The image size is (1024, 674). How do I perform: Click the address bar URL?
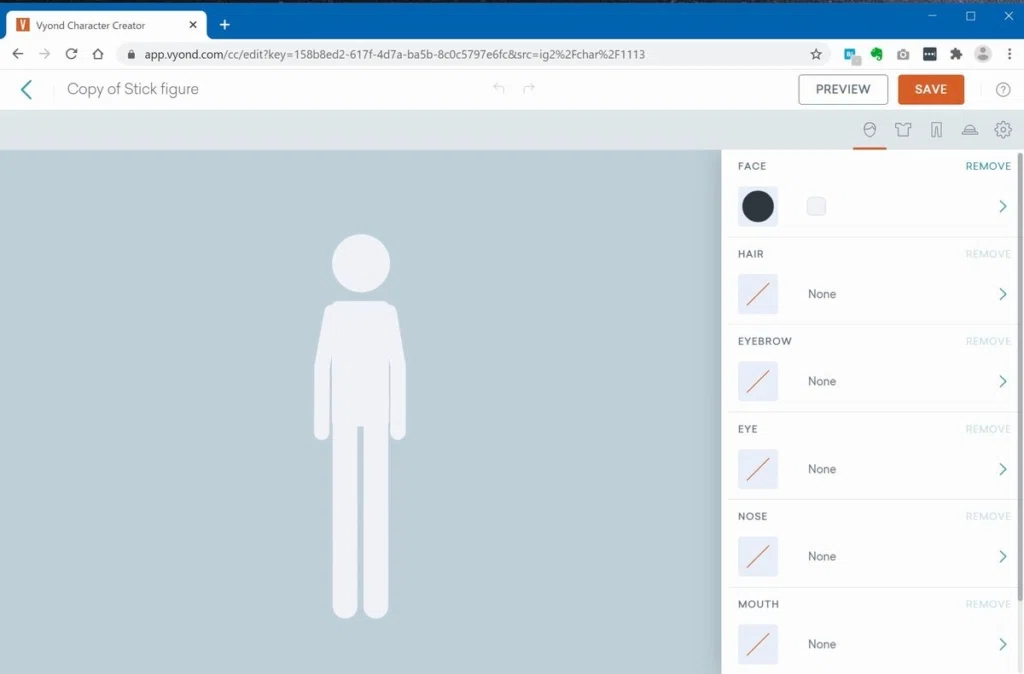(394, 54)
